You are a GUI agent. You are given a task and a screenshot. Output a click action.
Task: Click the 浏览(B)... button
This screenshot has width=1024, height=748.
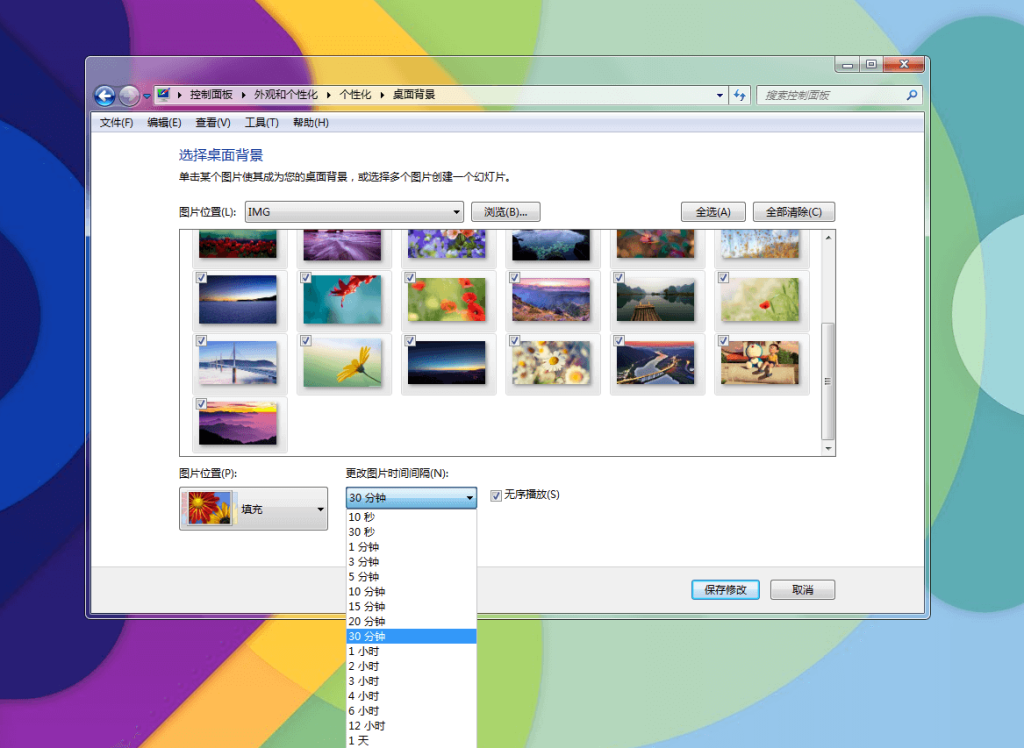click(505, 212)
